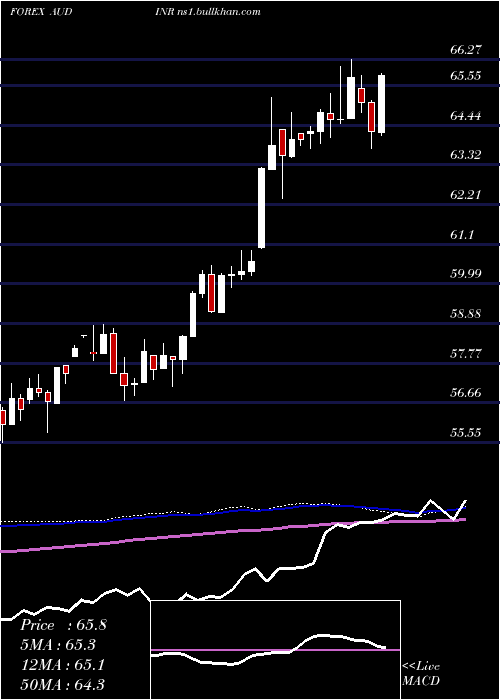
Task: Click the '12MA : 65.1' readout
Action: [x=62, y=665]
